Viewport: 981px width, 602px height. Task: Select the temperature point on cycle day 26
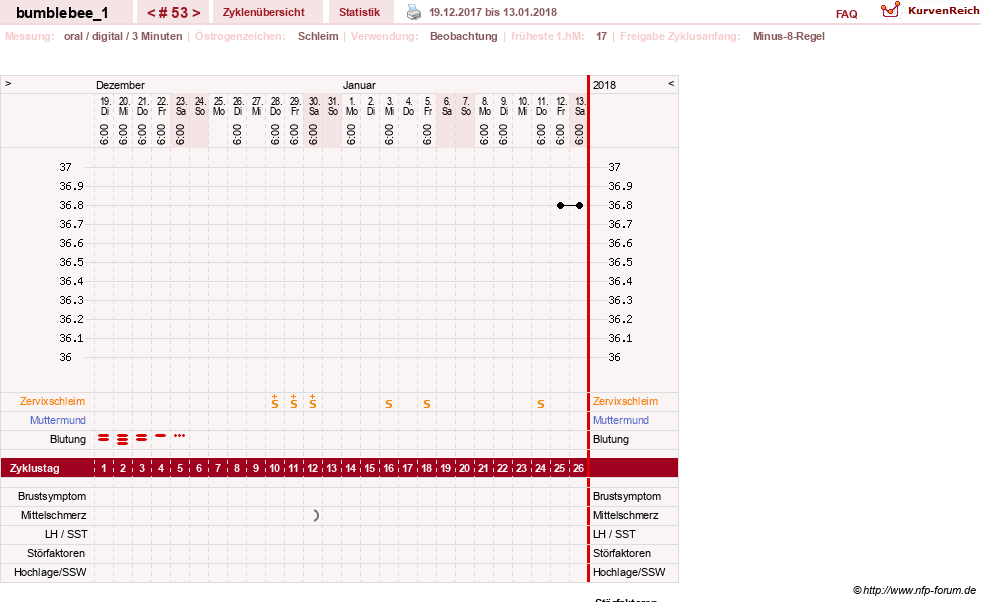pos(579,205)
